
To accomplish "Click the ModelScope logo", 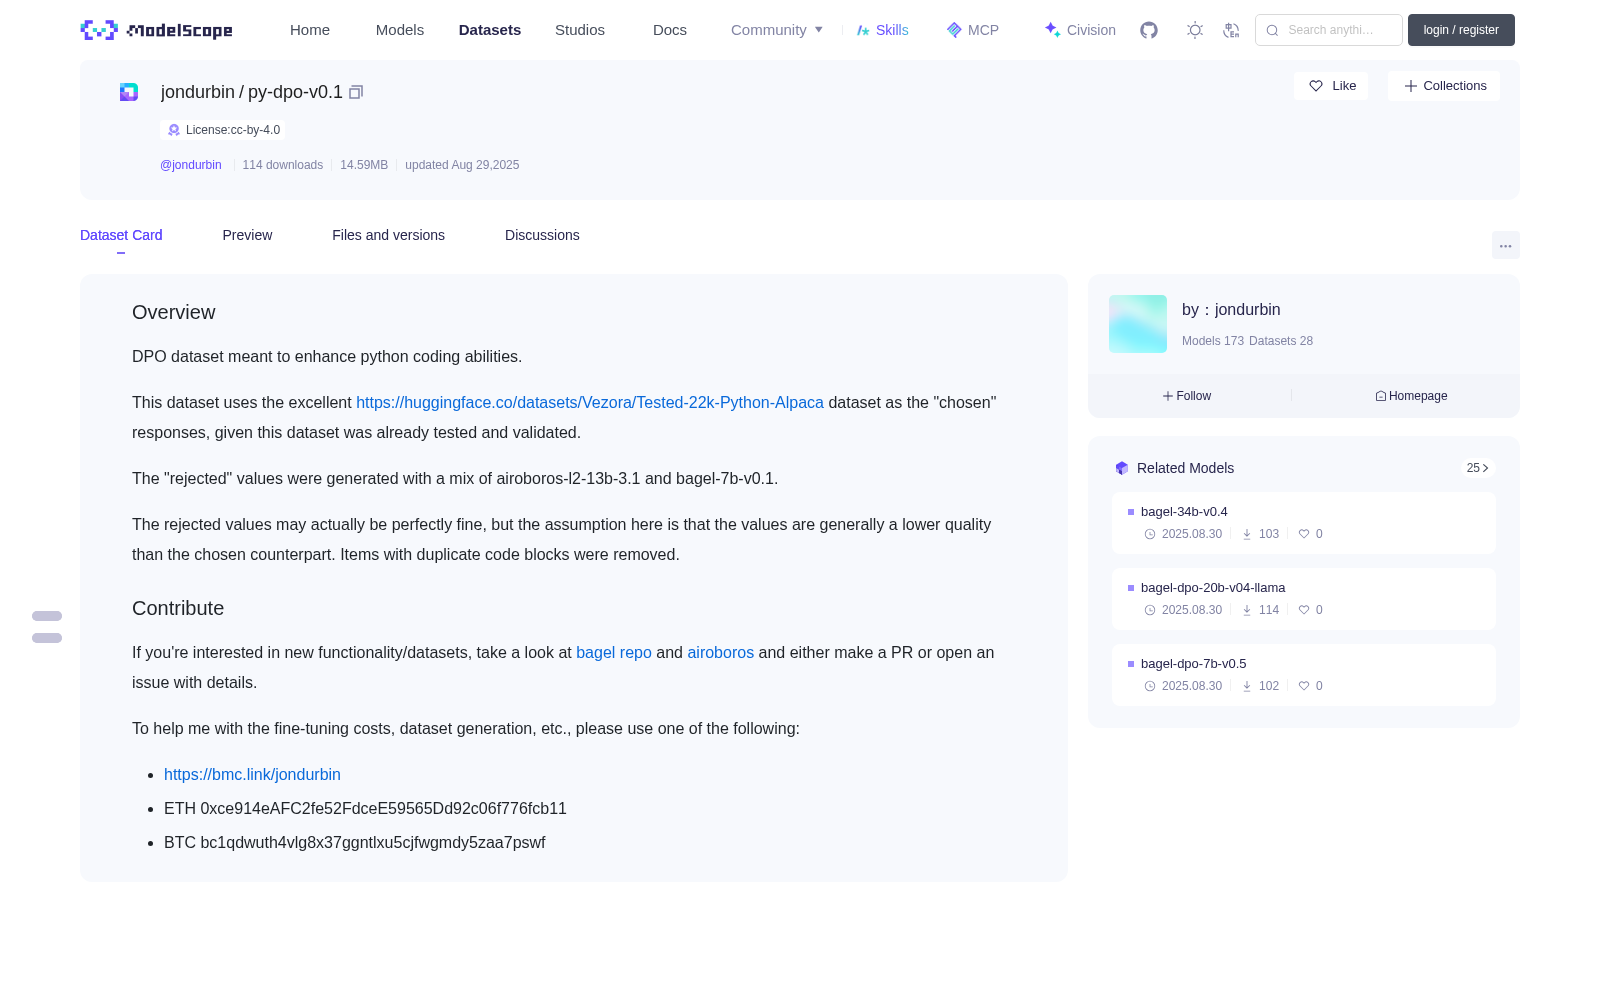I will point(156,30).
